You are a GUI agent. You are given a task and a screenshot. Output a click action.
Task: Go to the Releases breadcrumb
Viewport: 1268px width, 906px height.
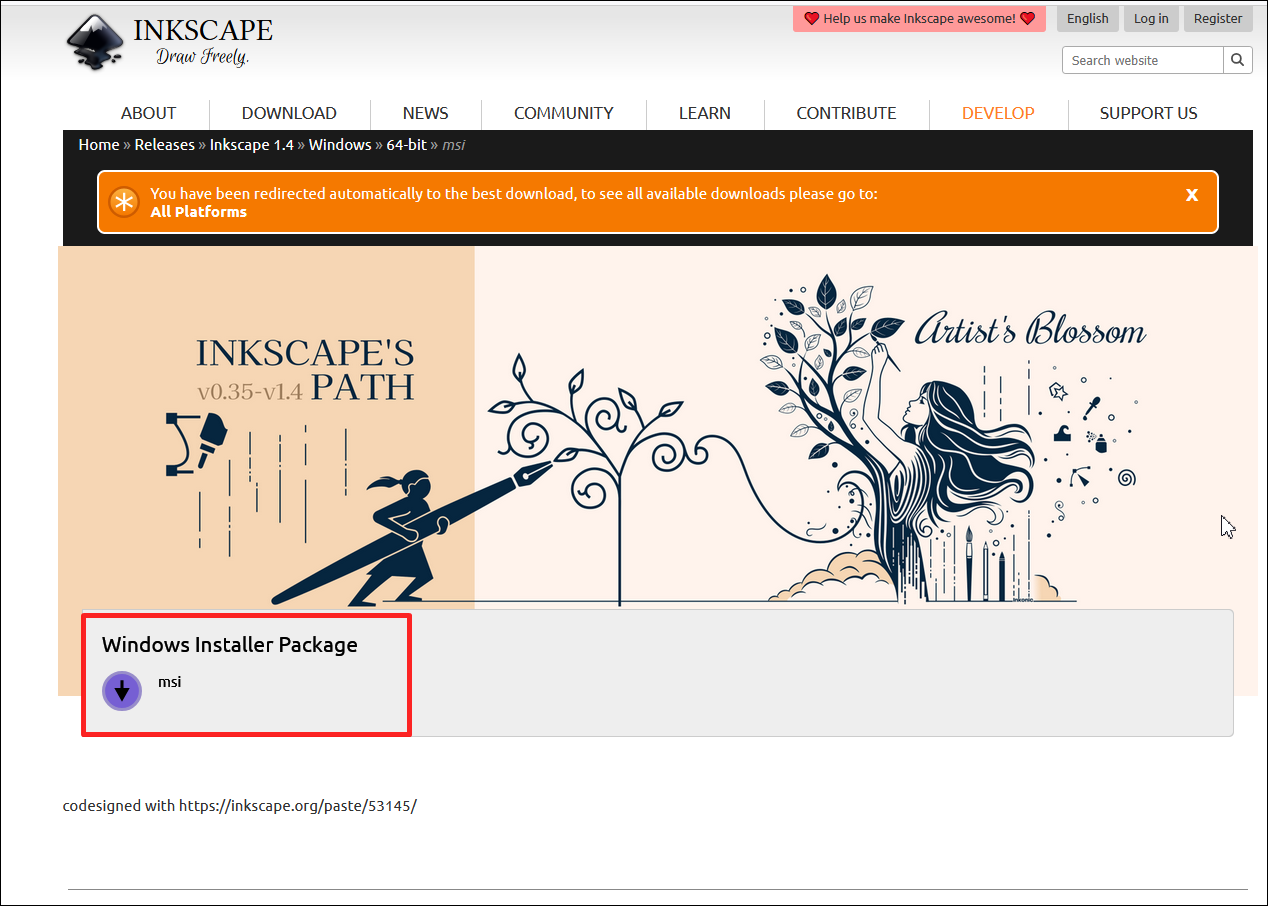point(165,145)
